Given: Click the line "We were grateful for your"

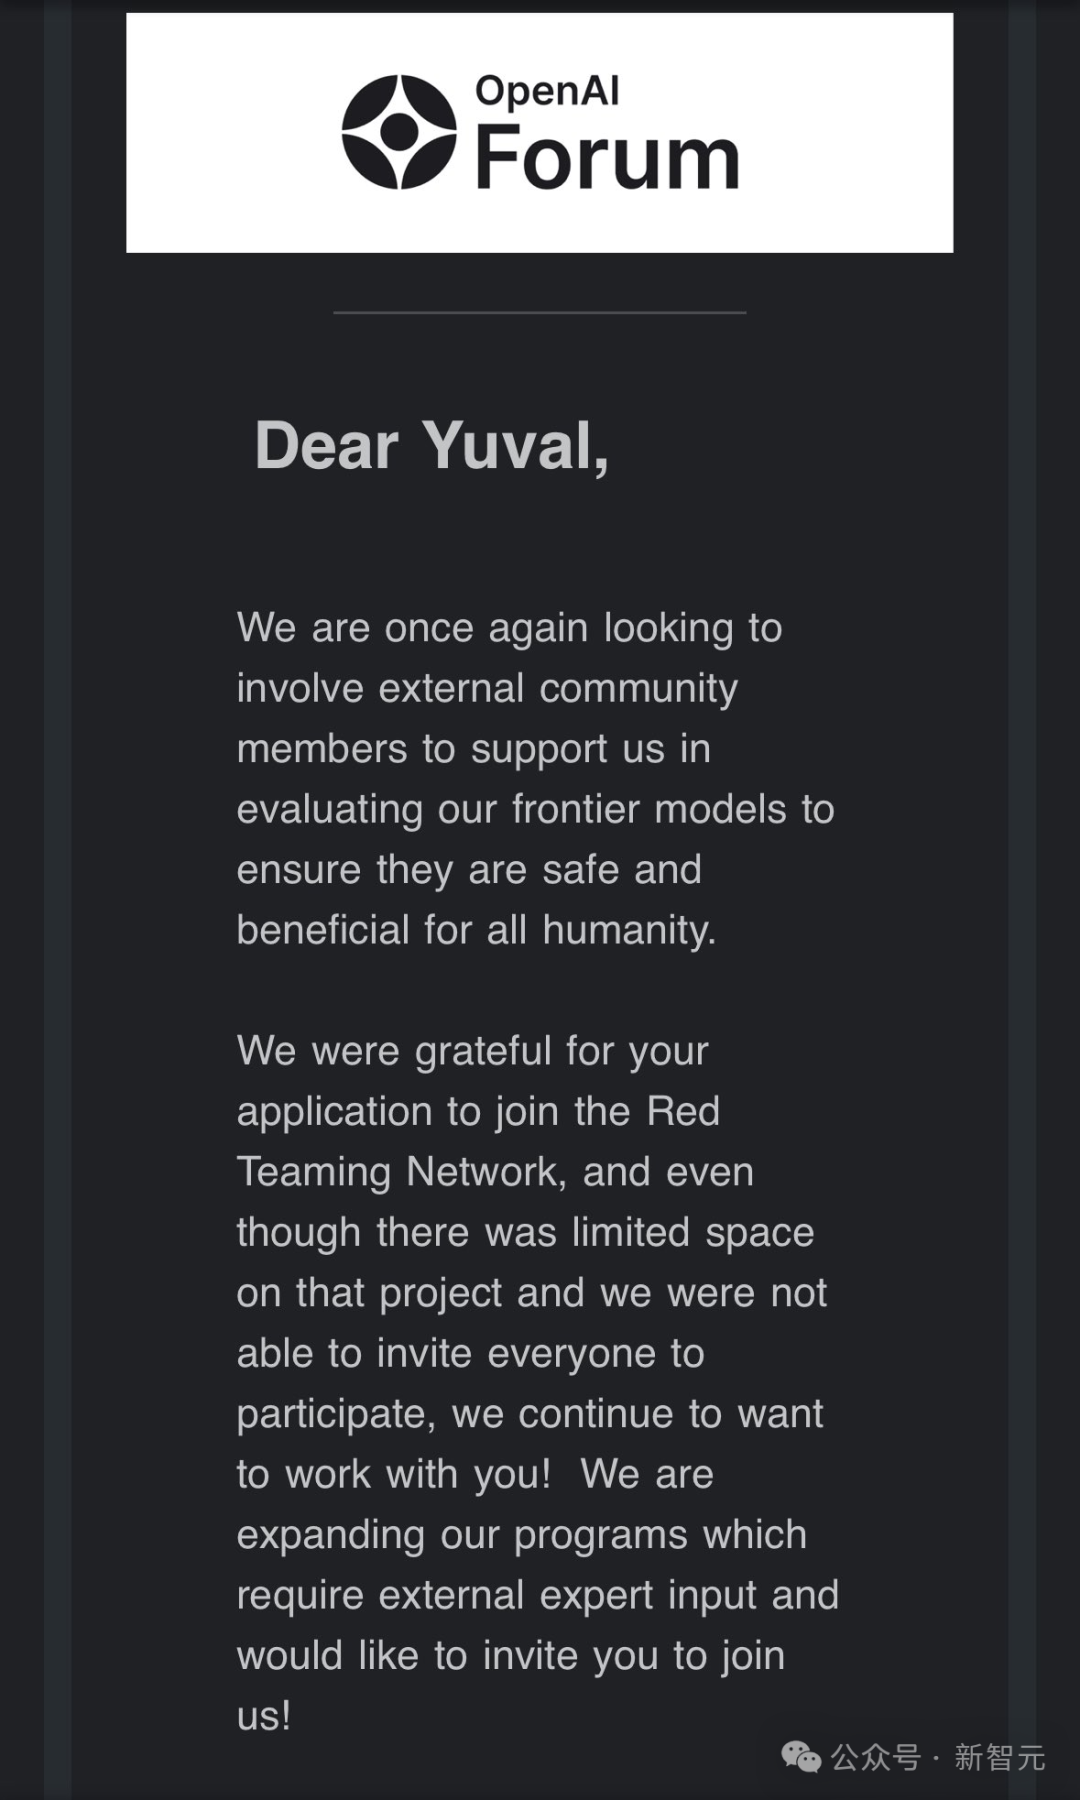Looking at the screenshot, I should click(x=472, y=1052).
